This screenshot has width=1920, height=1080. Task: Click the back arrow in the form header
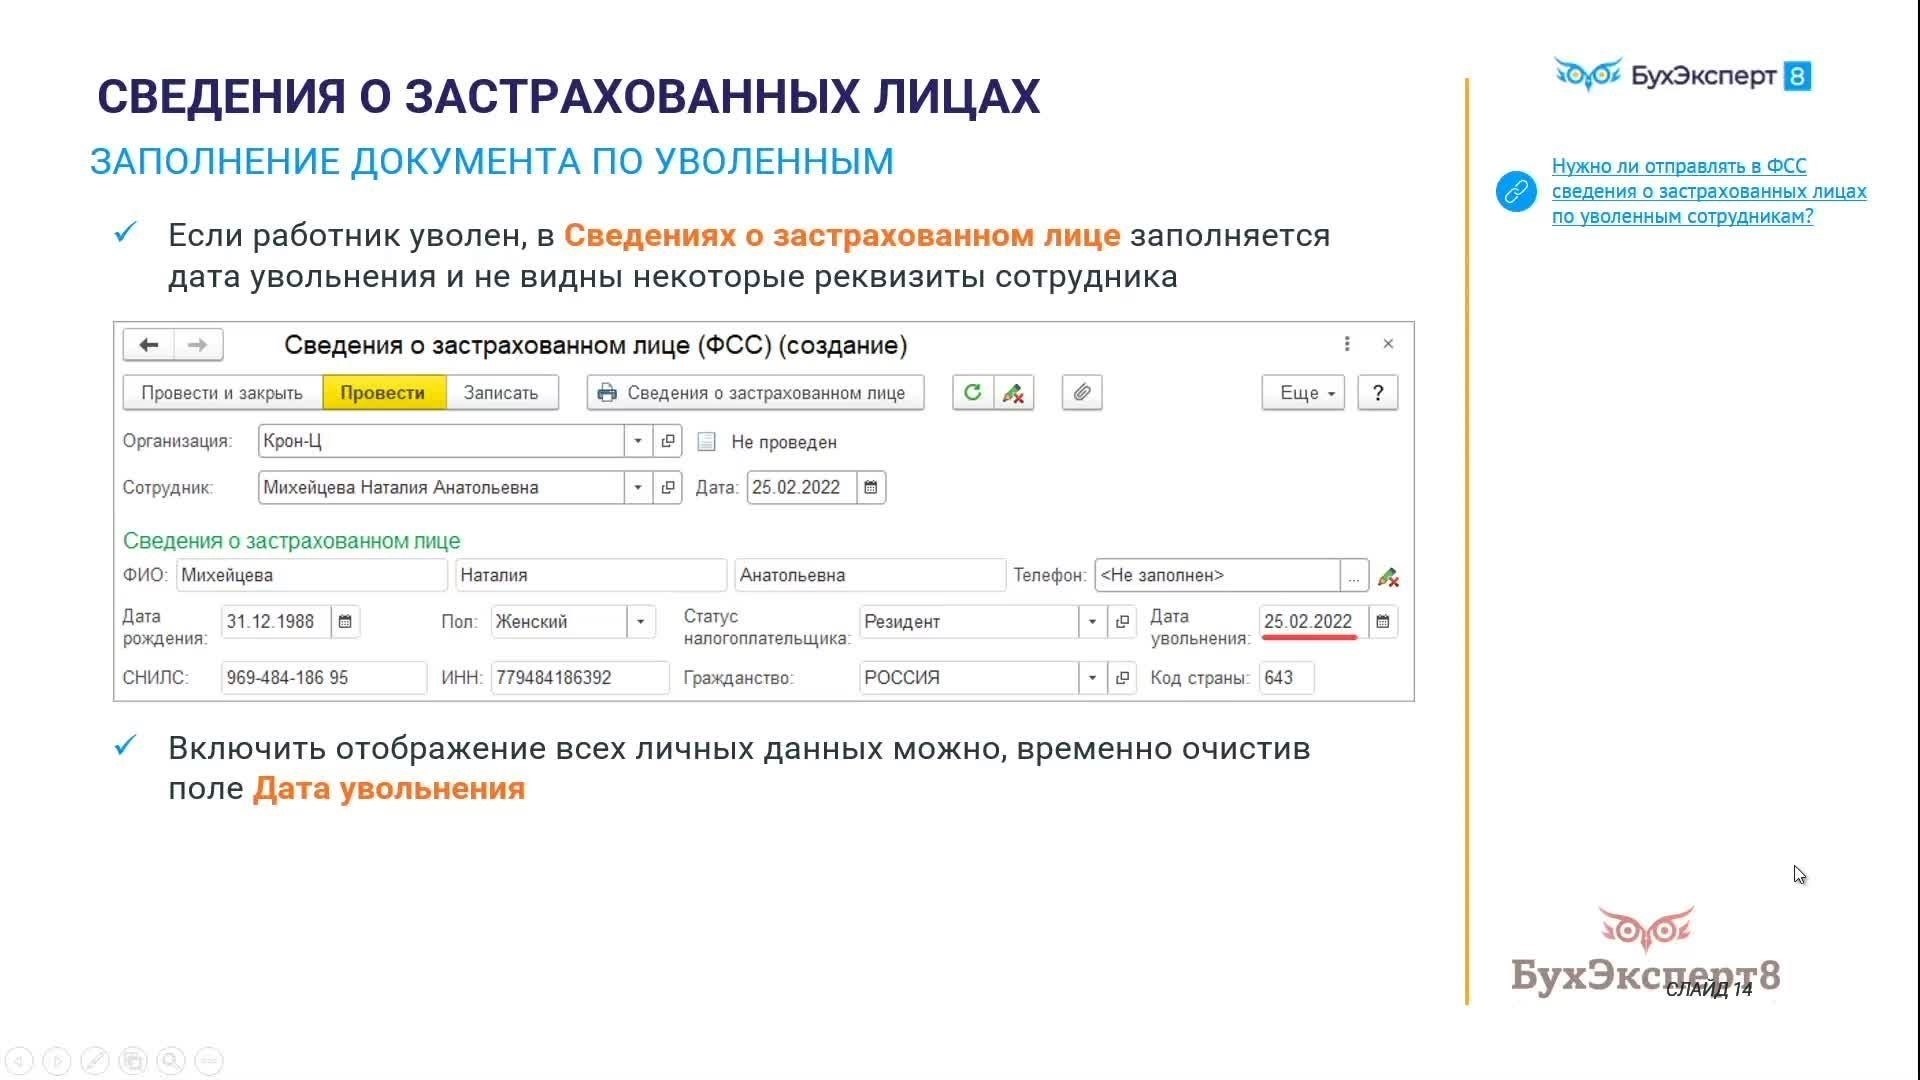[x=148, y=345]
